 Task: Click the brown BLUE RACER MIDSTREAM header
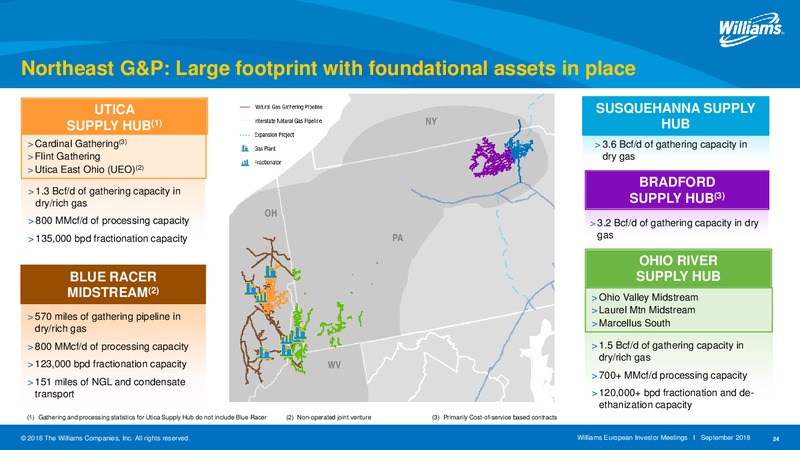(x=113, y=284)
